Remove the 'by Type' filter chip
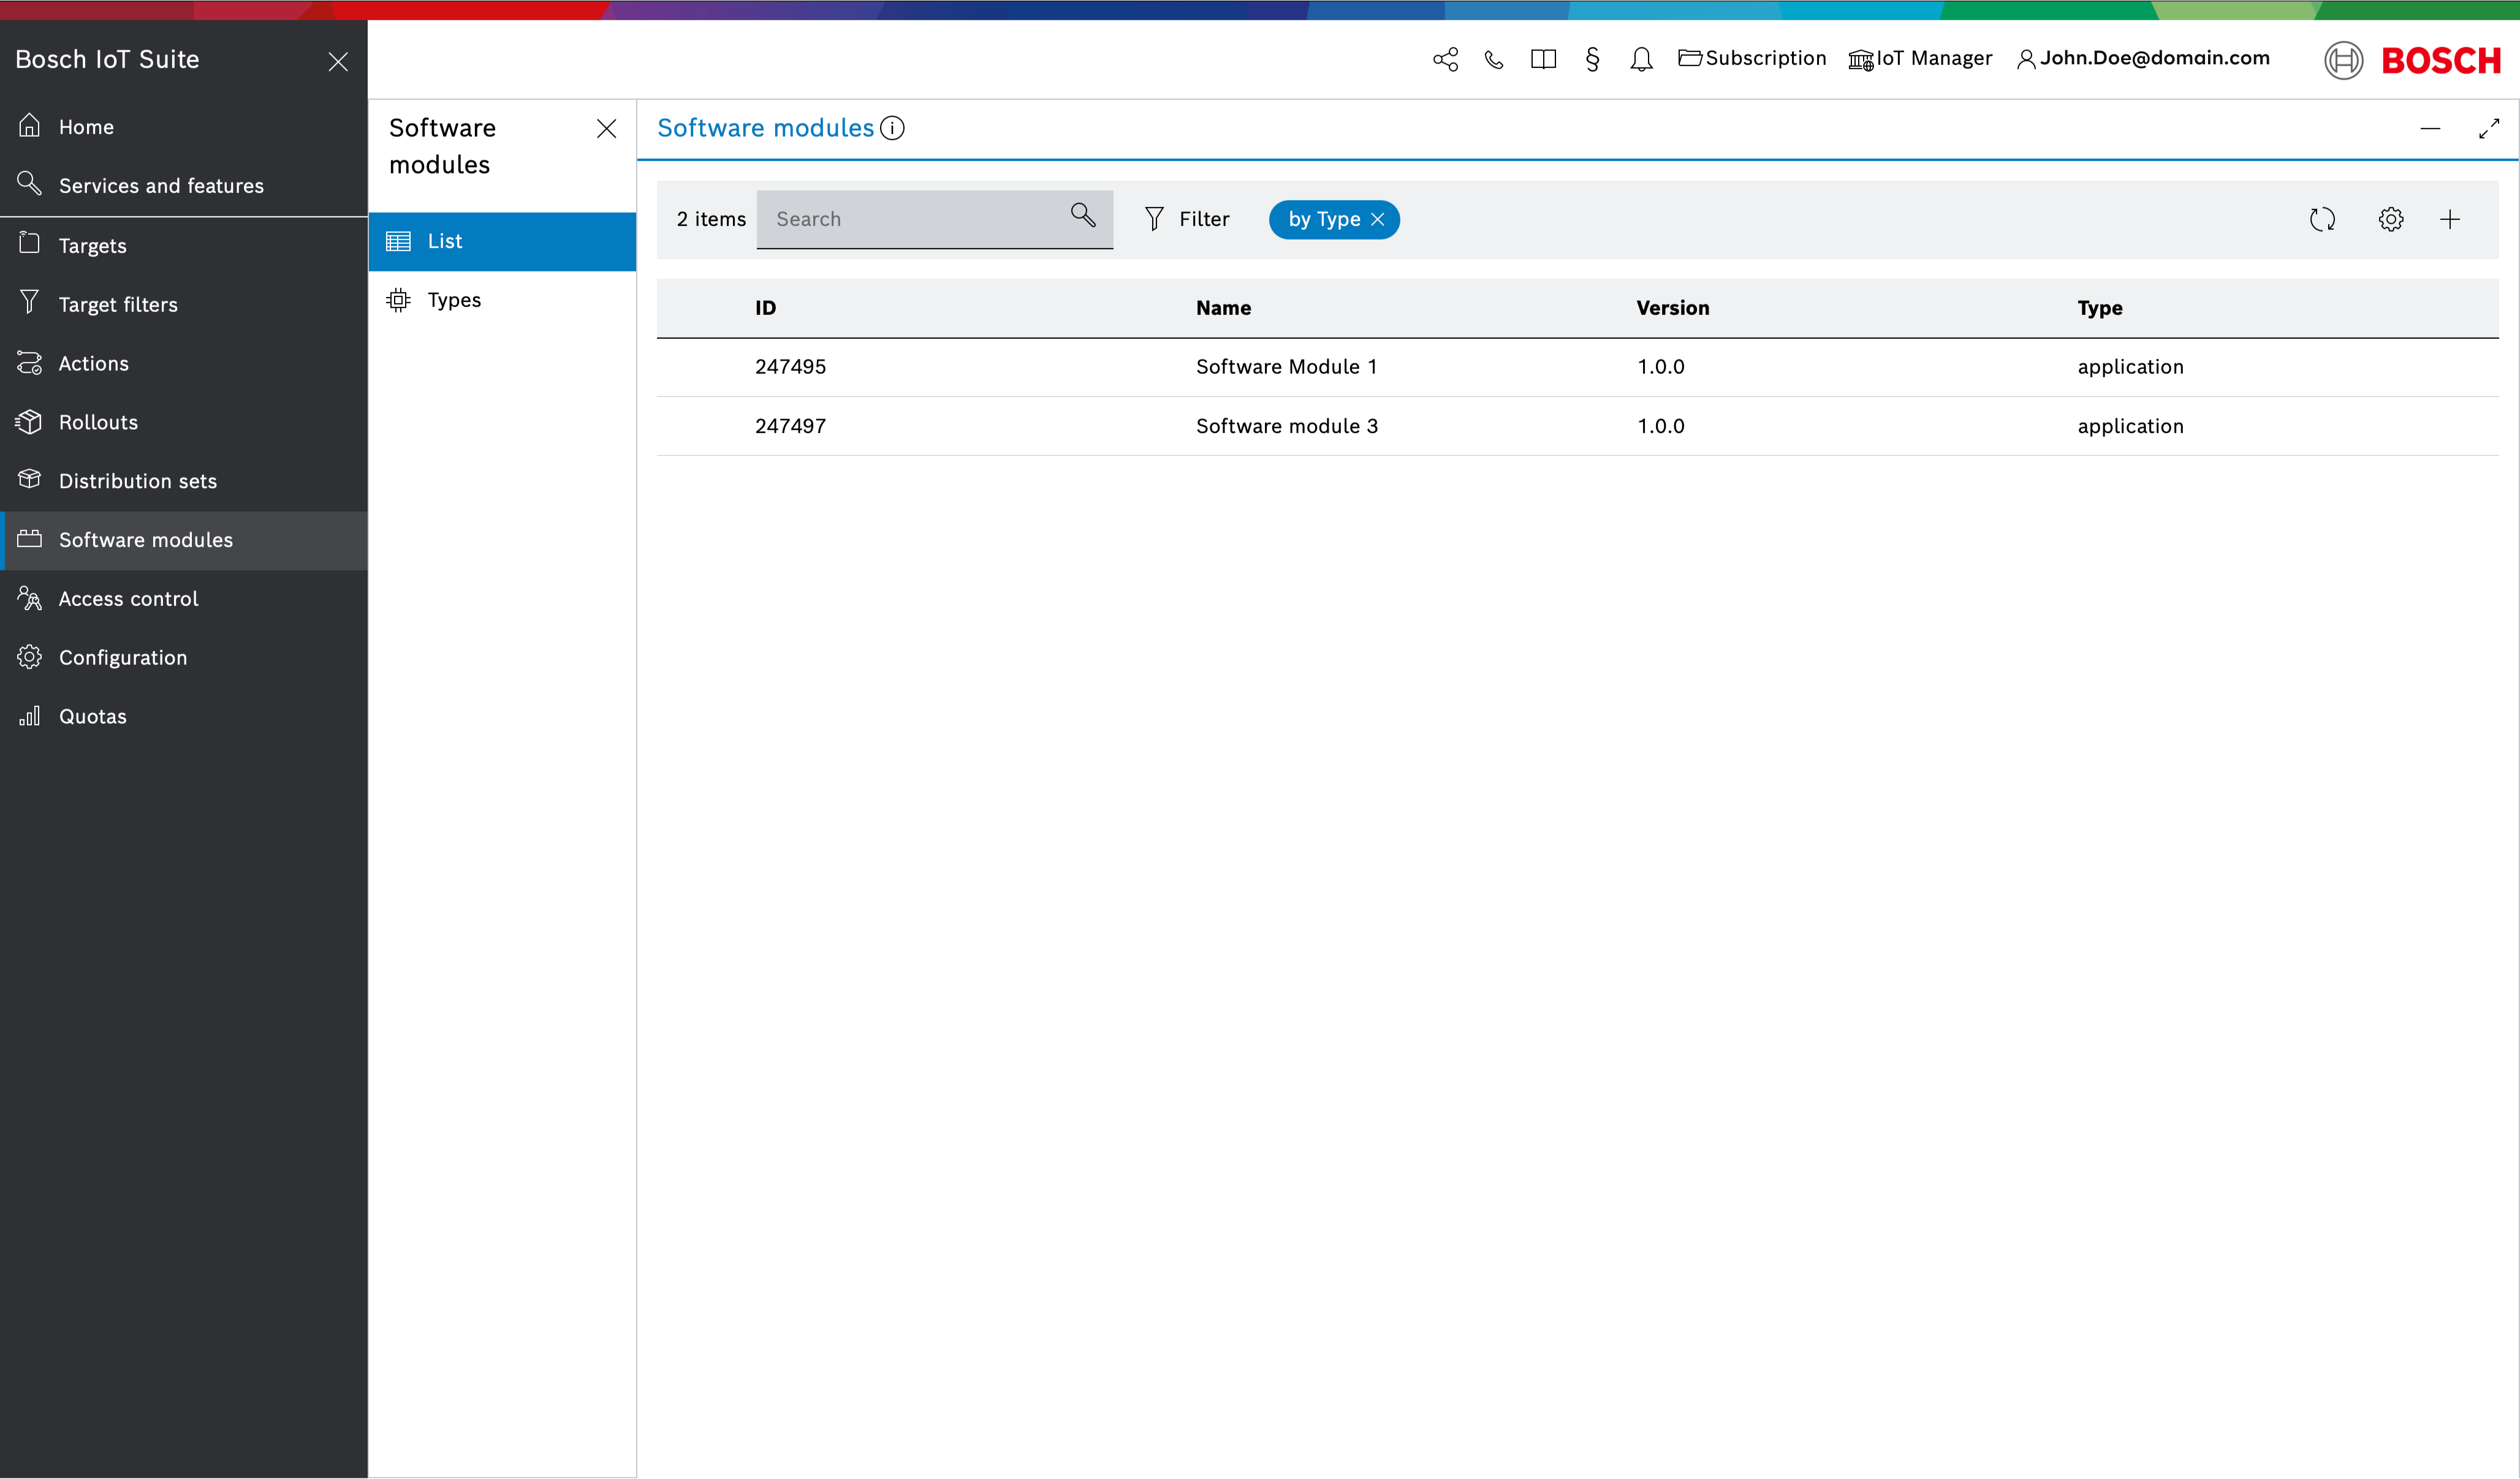The image size is (2520, 1479). (x=1378, y=219)
